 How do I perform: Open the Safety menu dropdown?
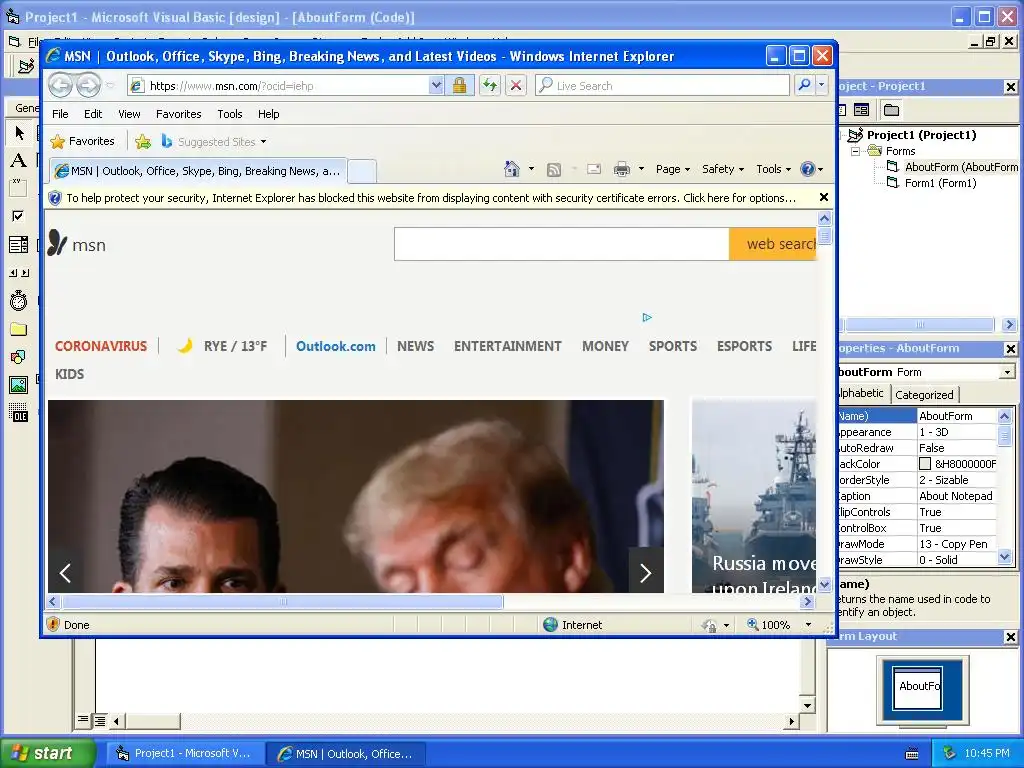(x=722, y=169)
